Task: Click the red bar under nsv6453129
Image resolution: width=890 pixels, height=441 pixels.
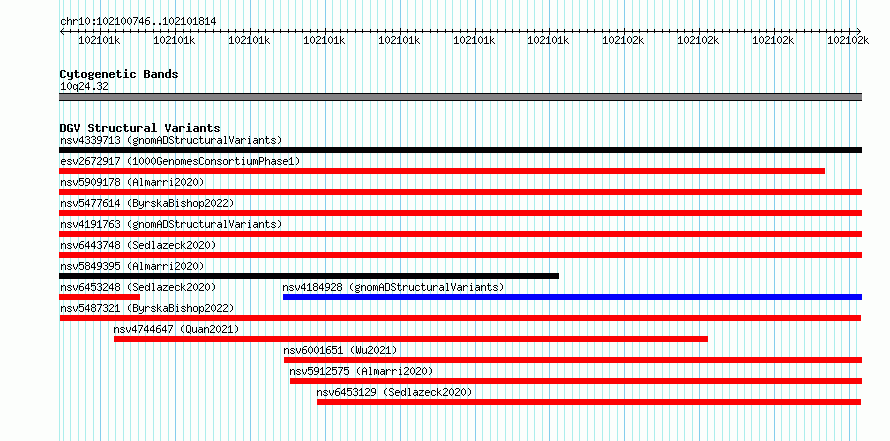Action: [x=589, y=402]
